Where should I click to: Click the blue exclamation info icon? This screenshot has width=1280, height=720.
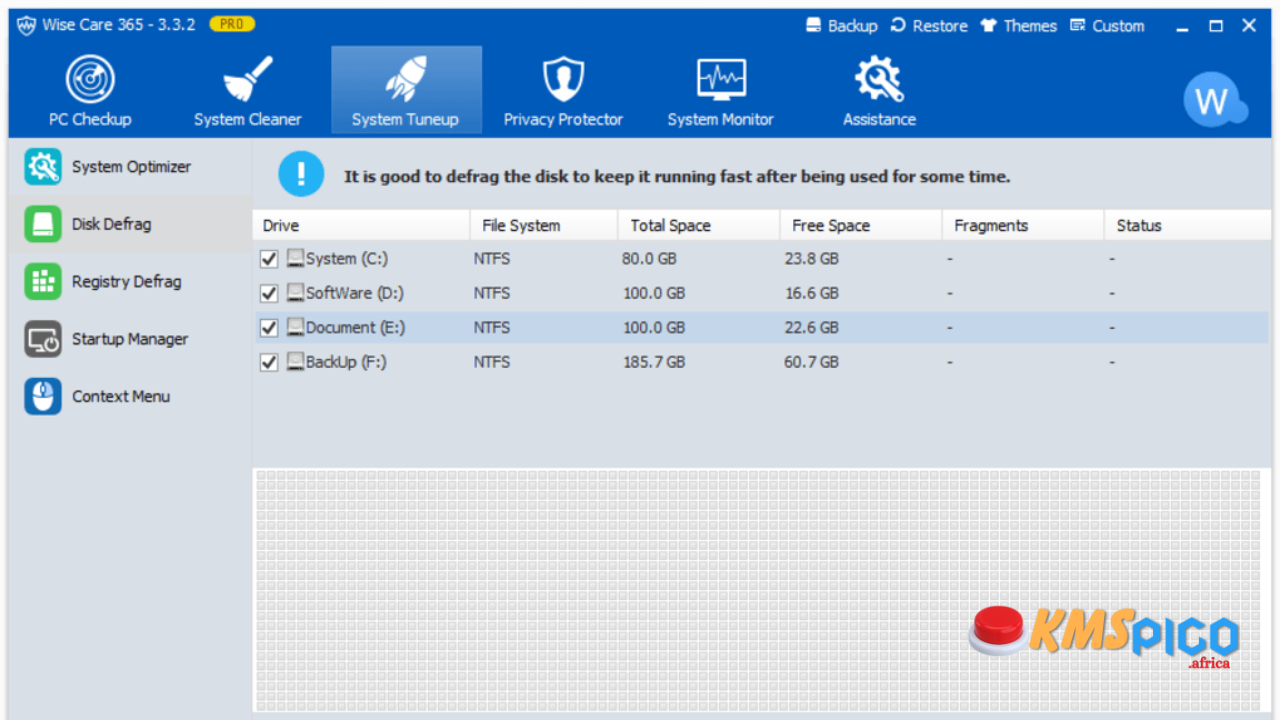(301, 175)
